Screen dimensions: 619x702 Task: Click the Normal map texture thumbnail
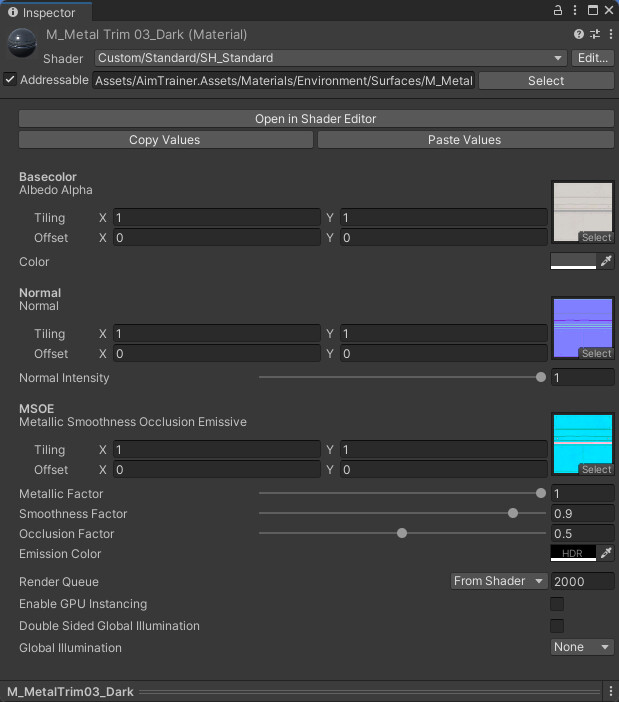(x=583, y=328)
